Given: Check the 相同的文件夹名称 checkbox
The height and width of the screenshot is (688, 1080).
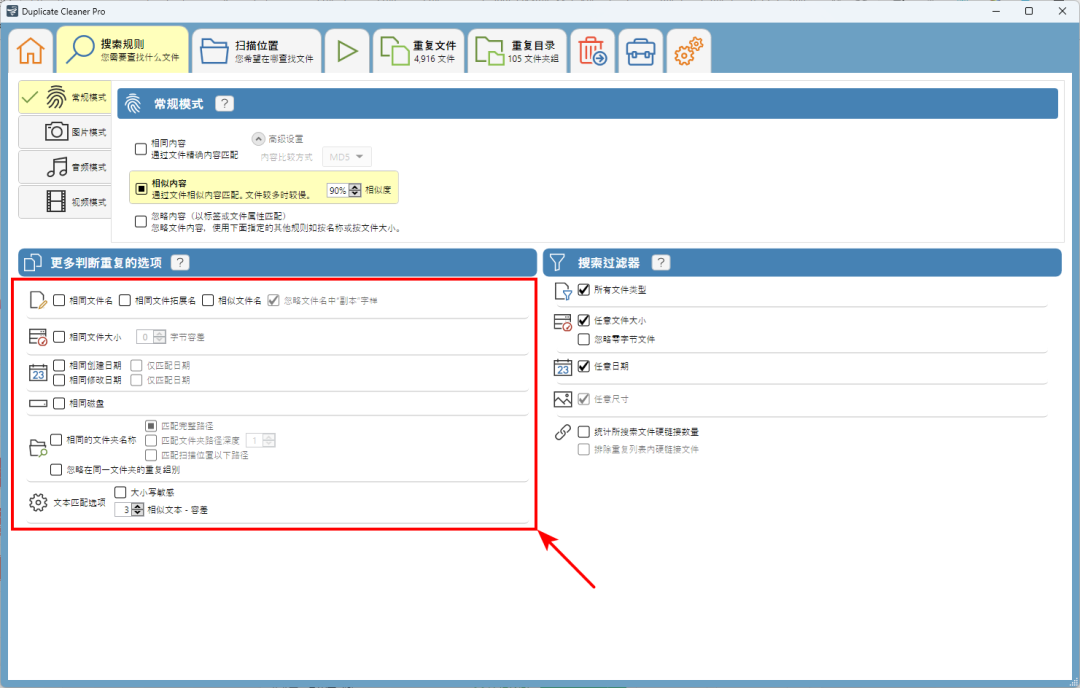Looking at the screenshot, I should tap(56, 439).
